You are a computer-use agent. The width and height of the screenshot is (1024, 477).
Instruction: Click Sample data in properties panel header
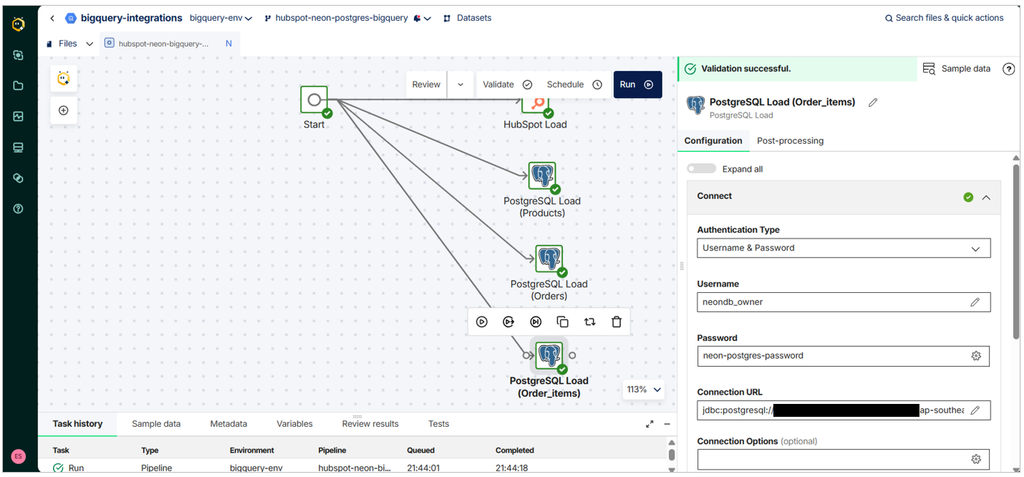click(x=957, y=69)
